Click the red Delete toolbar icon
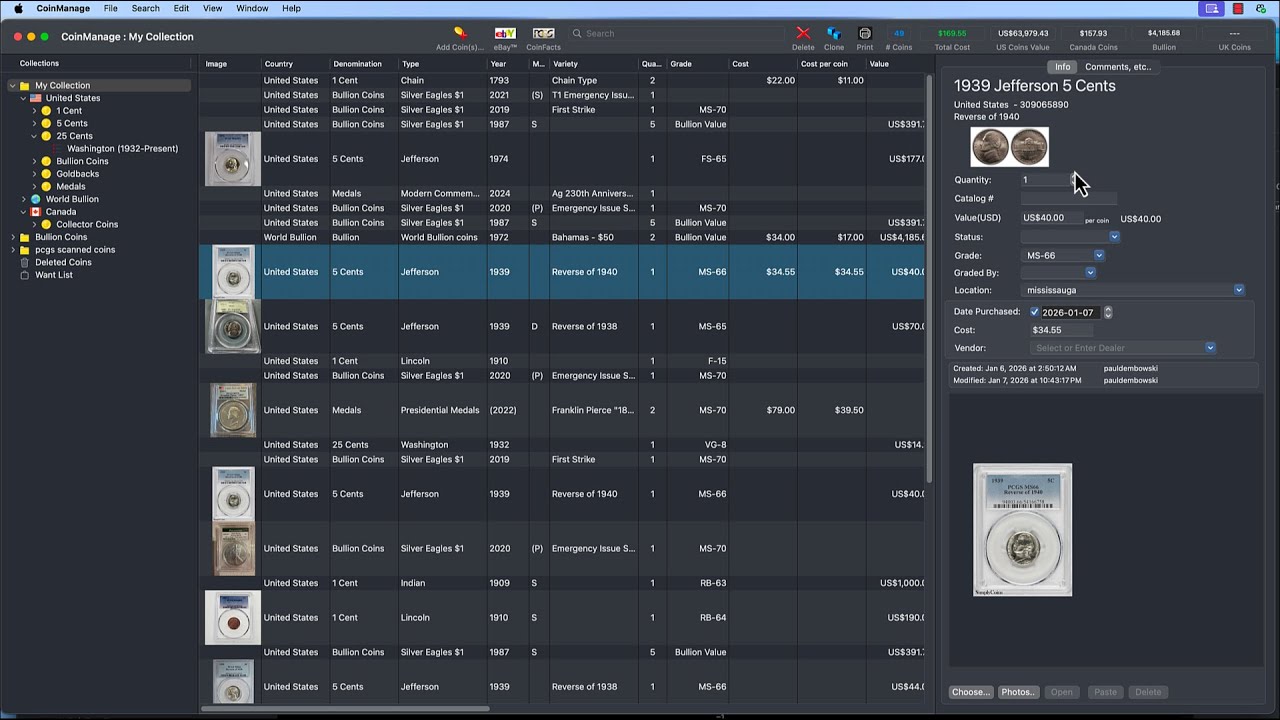1280x720 pixels. pyautogui.click(x=803, y=33)
